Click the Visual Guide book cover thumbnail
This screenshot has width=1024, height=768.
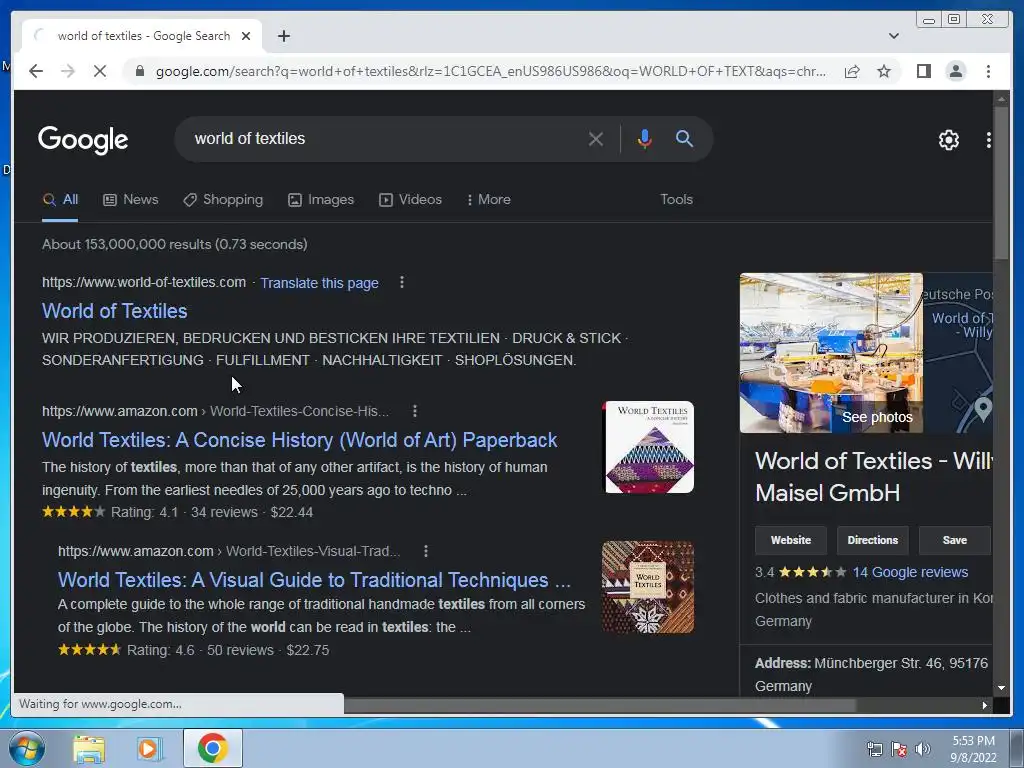pos(648,586)
